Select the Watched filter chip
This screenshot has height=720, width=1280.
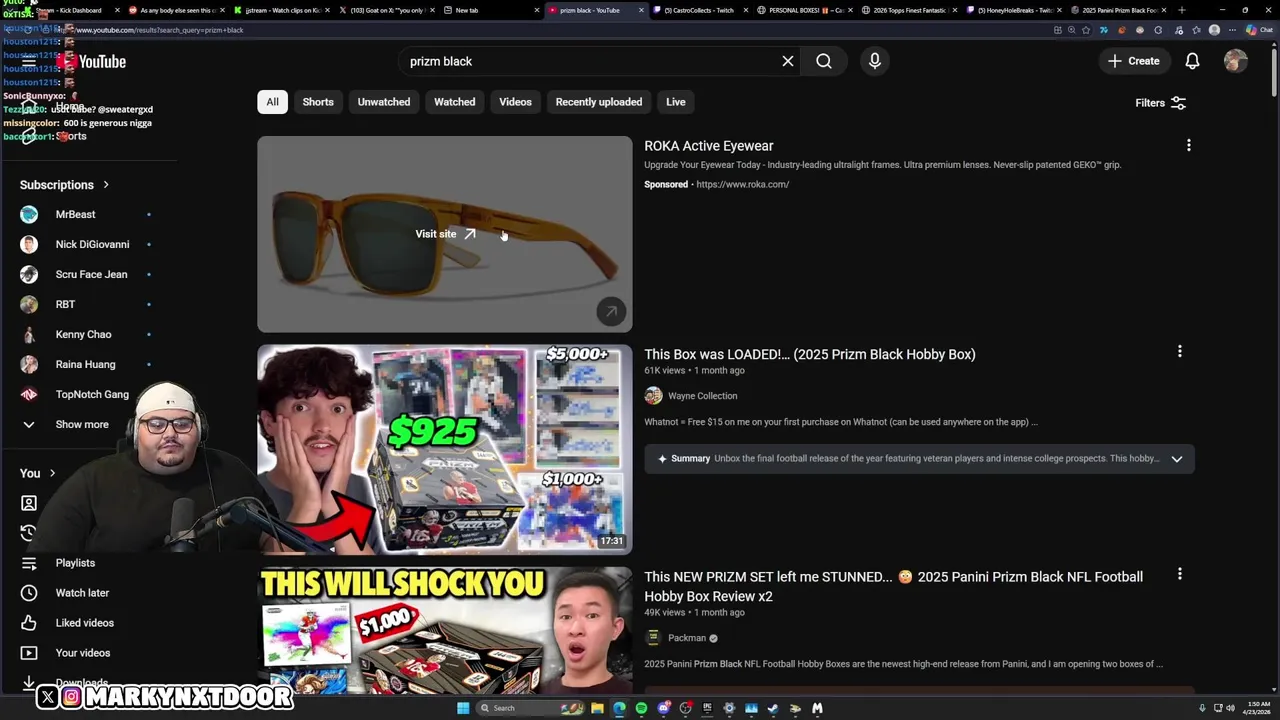click(x=455, y=102)
